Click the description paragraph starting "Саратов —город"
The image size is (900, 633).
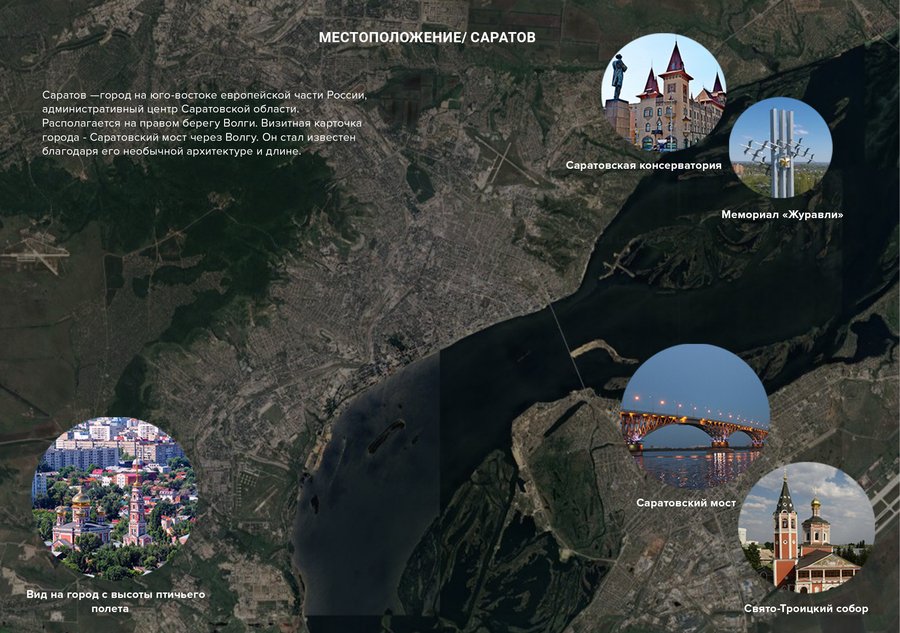(x=204, y=123)
